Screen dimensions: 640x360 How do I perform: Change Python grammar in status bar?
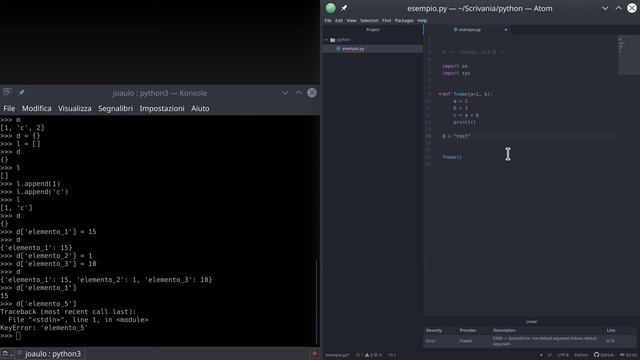point(581,355)
